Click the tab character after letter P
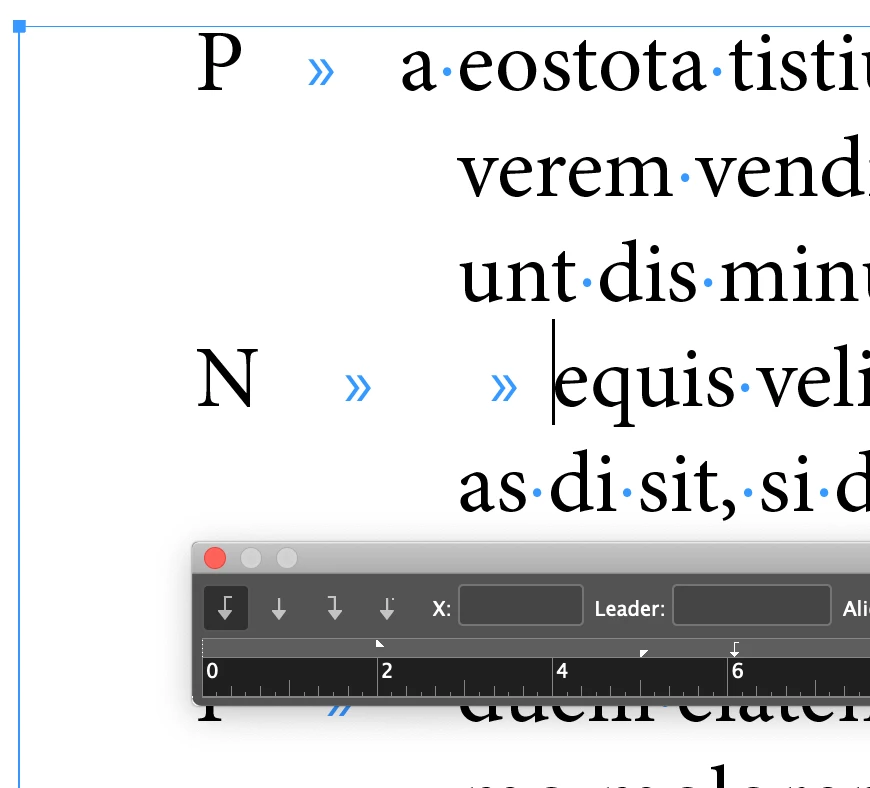 tap(321, 72)
